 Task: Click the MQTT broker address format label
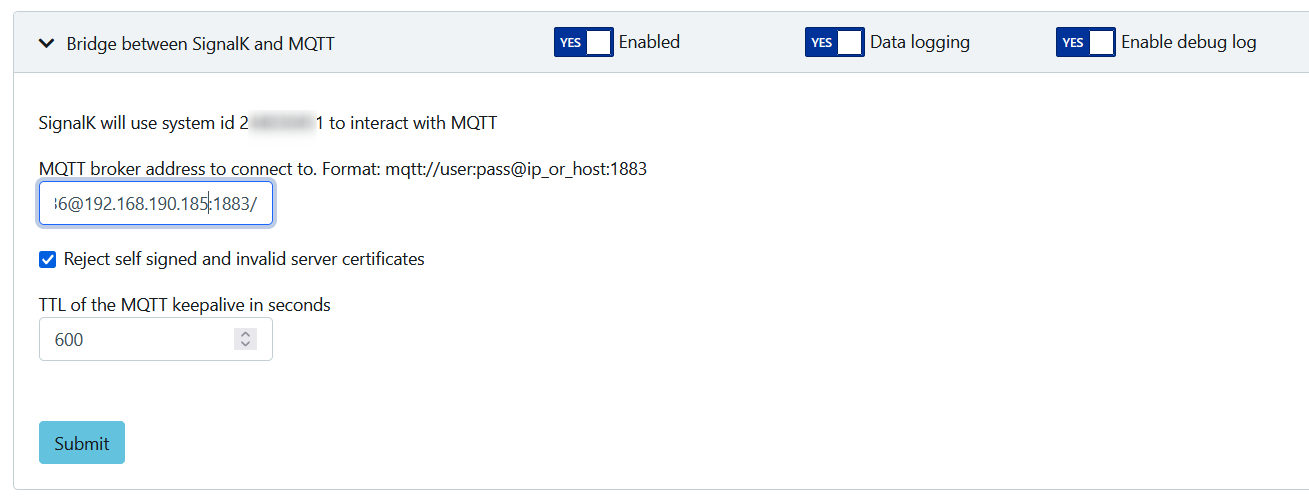343,169
